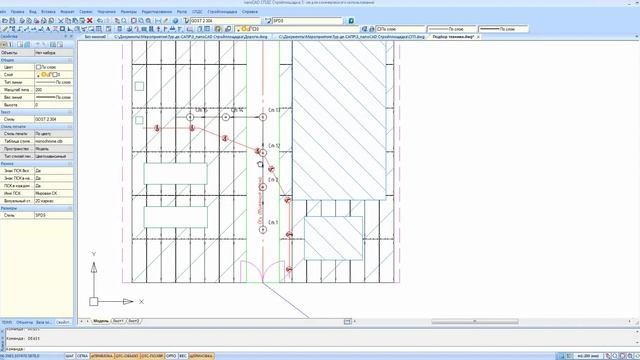
Task: Click the command line toggle icon in model tab bar
Action: pos(347,322)
